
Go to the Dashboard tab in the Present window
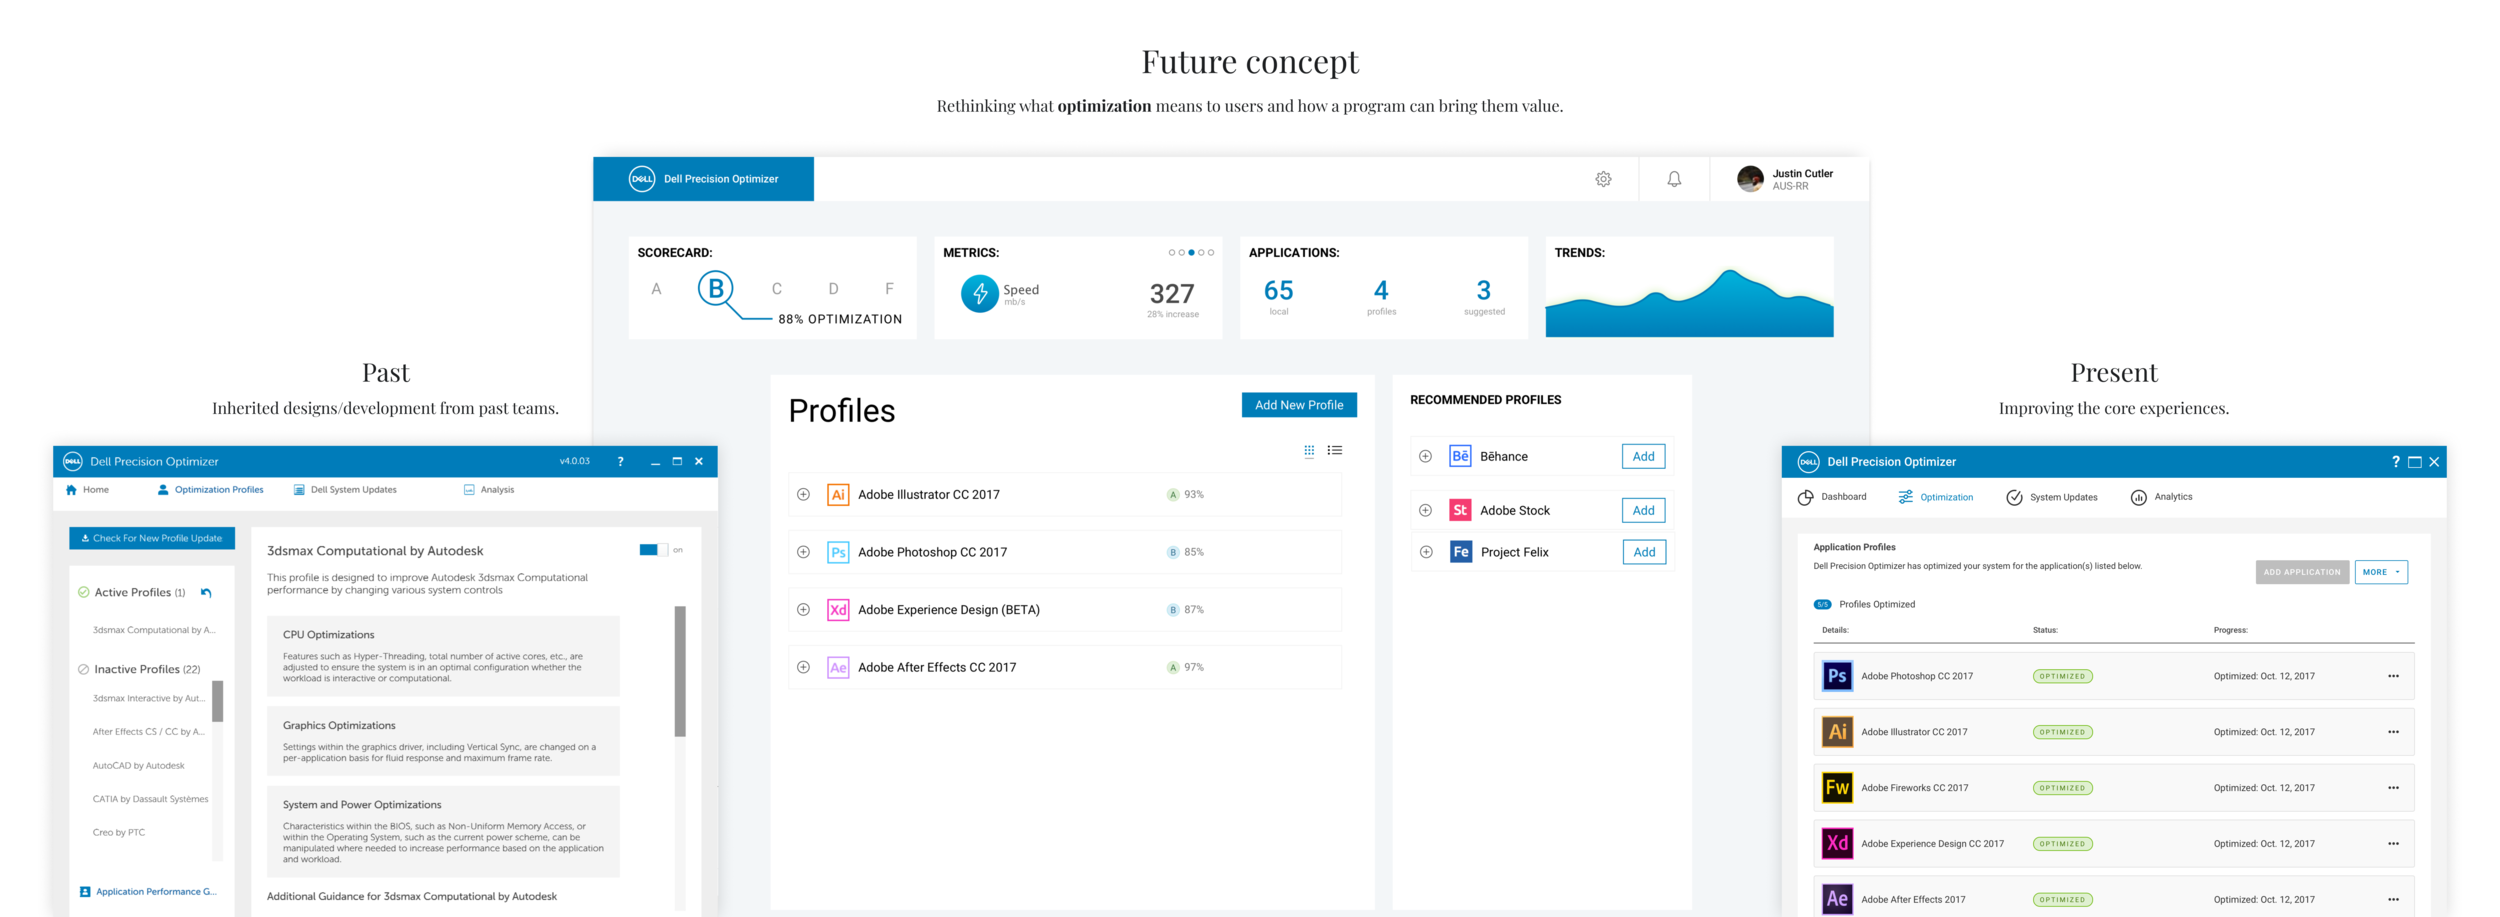1832,497
